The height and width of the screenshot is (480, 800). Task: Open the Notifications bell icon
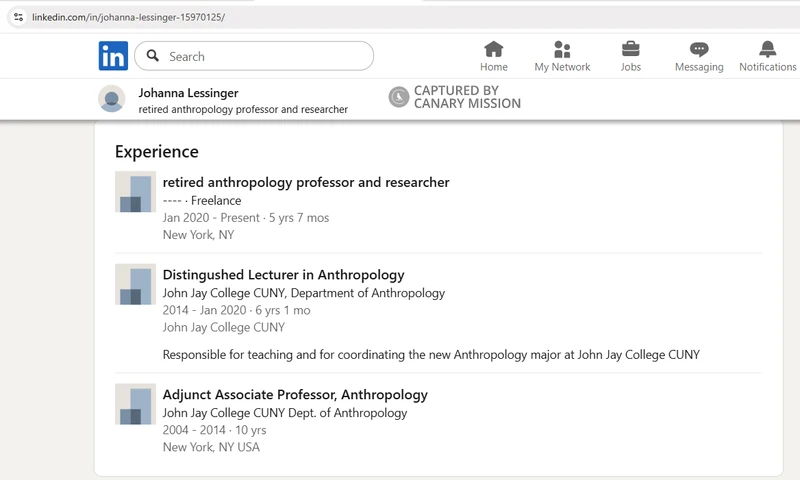[767, 49]
